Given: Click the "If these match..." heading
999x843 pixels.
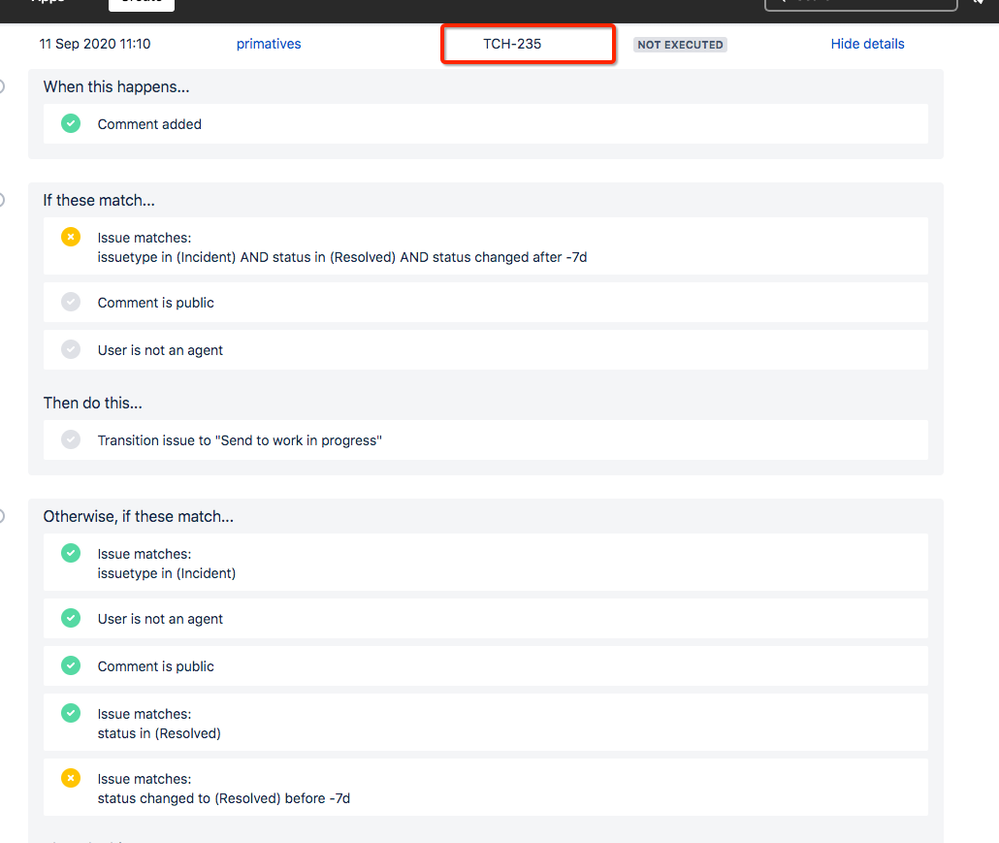Looking at the screenshot, I should (x=99, y=200).
